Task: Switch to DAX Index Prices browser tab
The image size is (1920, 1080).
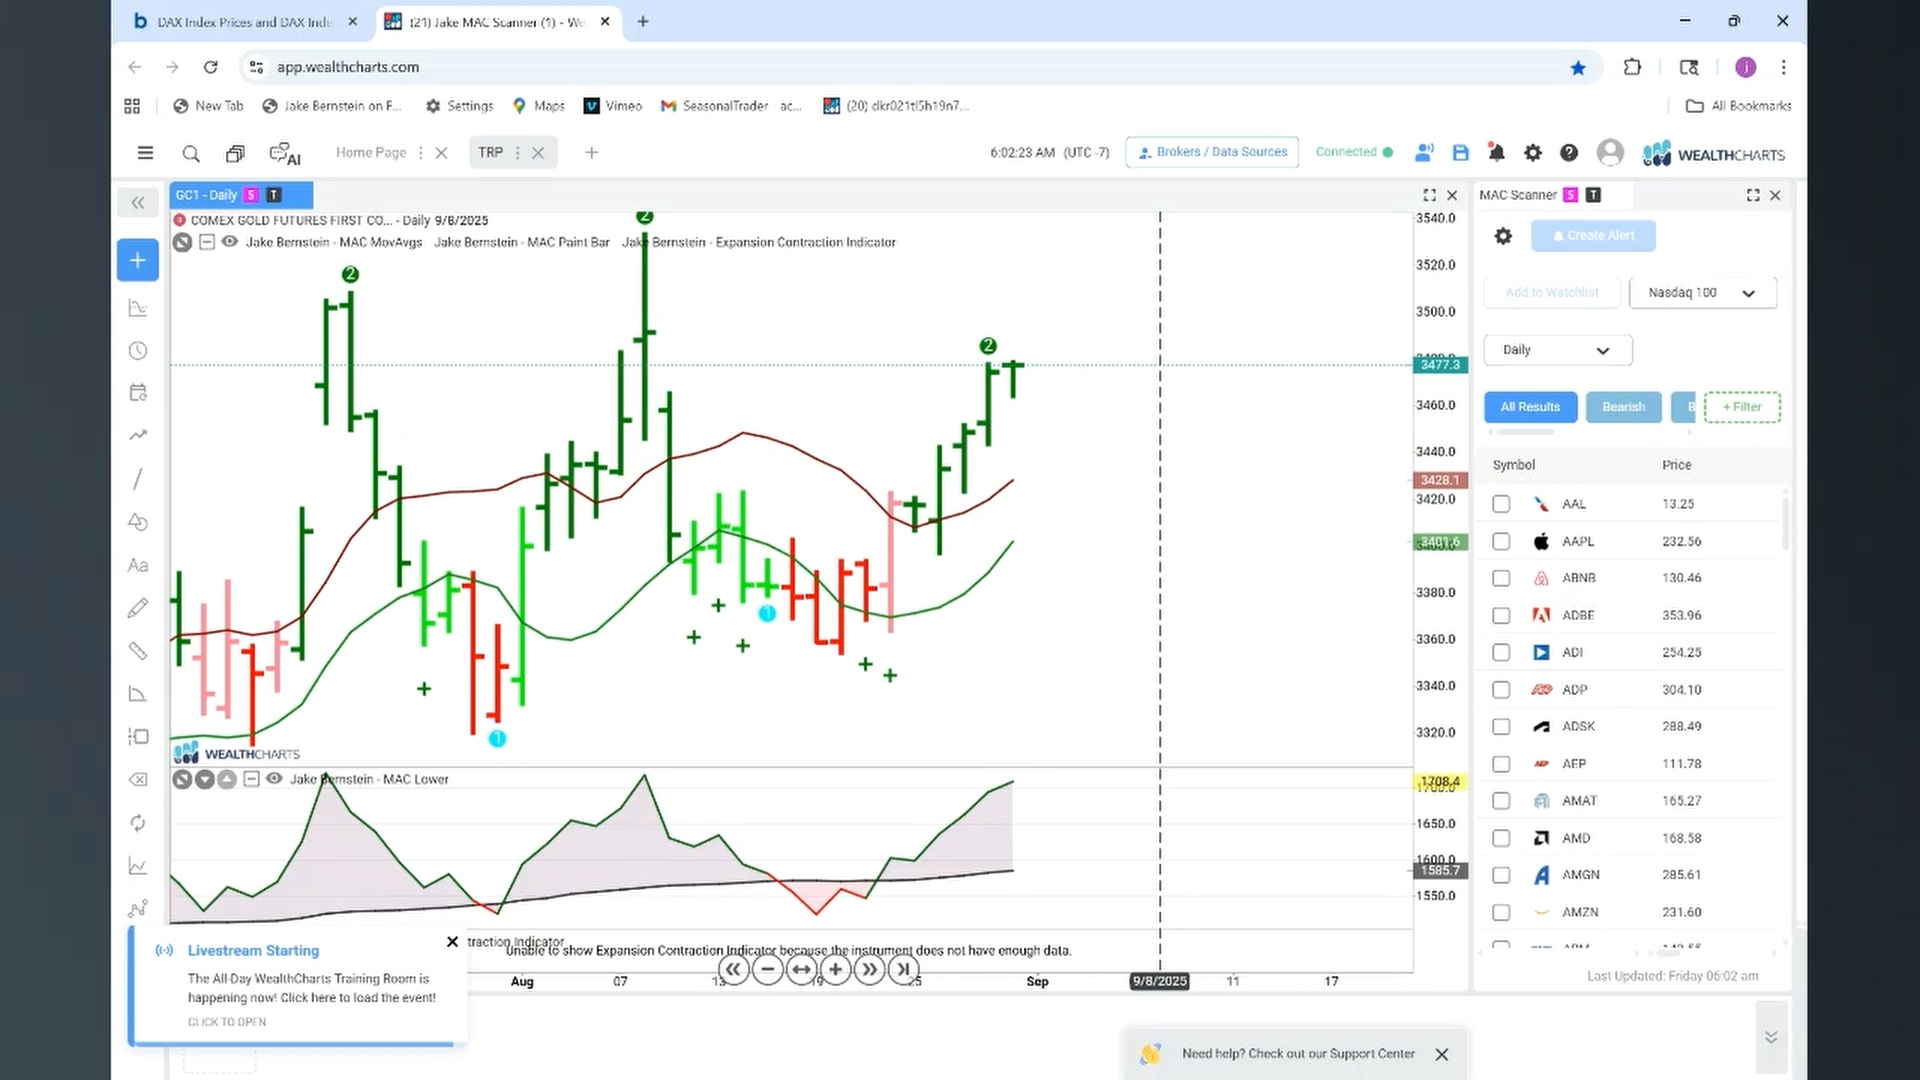Action: tap(245, 22)
